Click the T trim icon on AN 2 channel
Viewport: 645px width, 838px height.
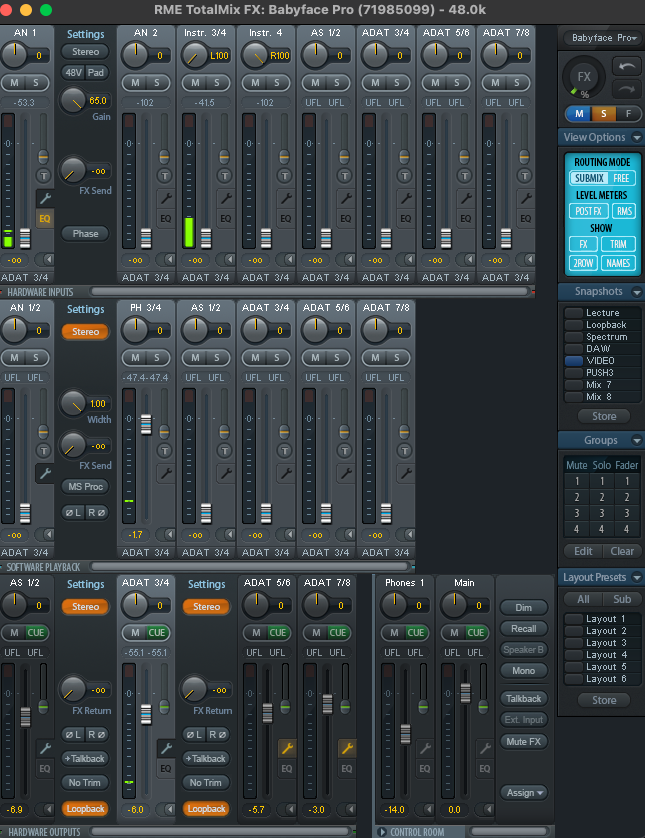click(x=164, y=175)
